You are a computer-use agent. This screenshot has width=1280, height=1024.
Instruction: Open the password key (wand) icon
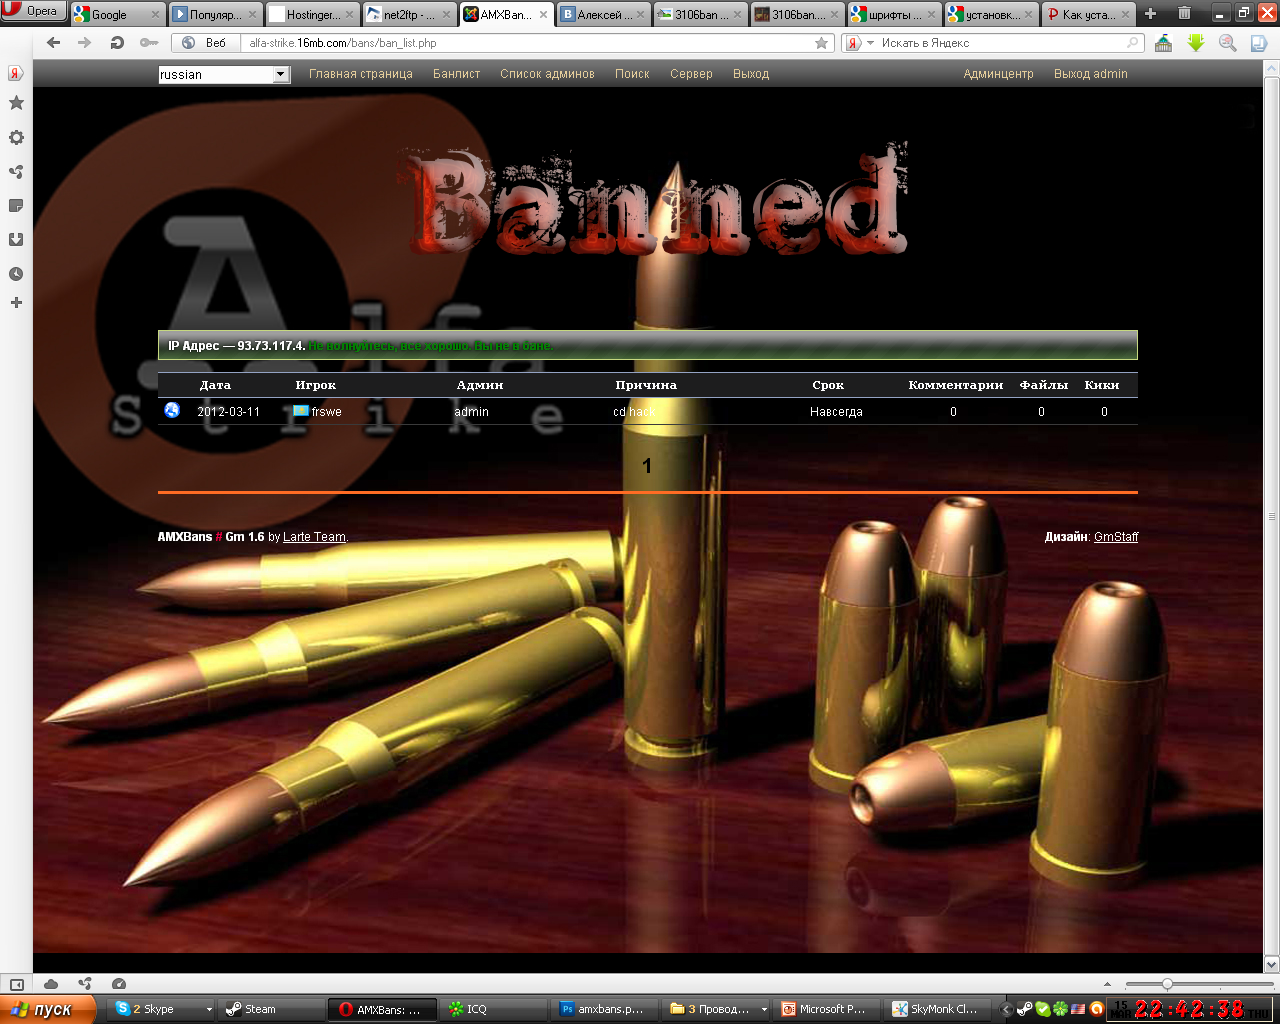(149, 43)
